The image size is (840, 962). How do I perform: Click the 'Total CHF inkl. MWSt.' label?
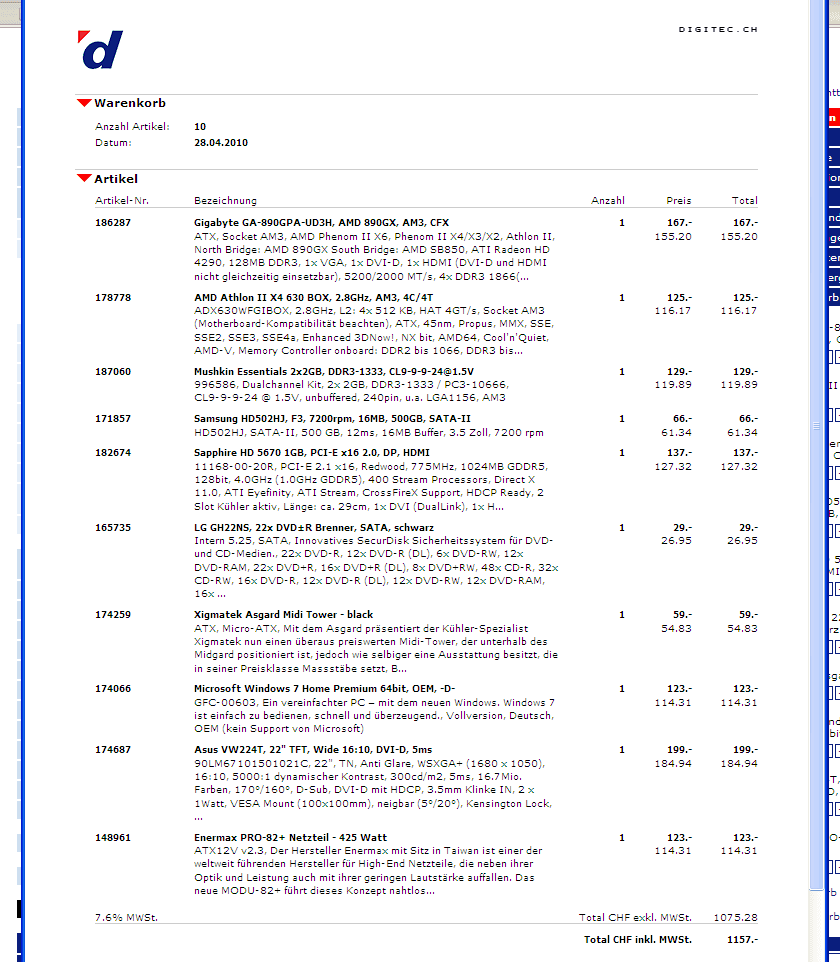pyautogui.click(x=638, y=940)
